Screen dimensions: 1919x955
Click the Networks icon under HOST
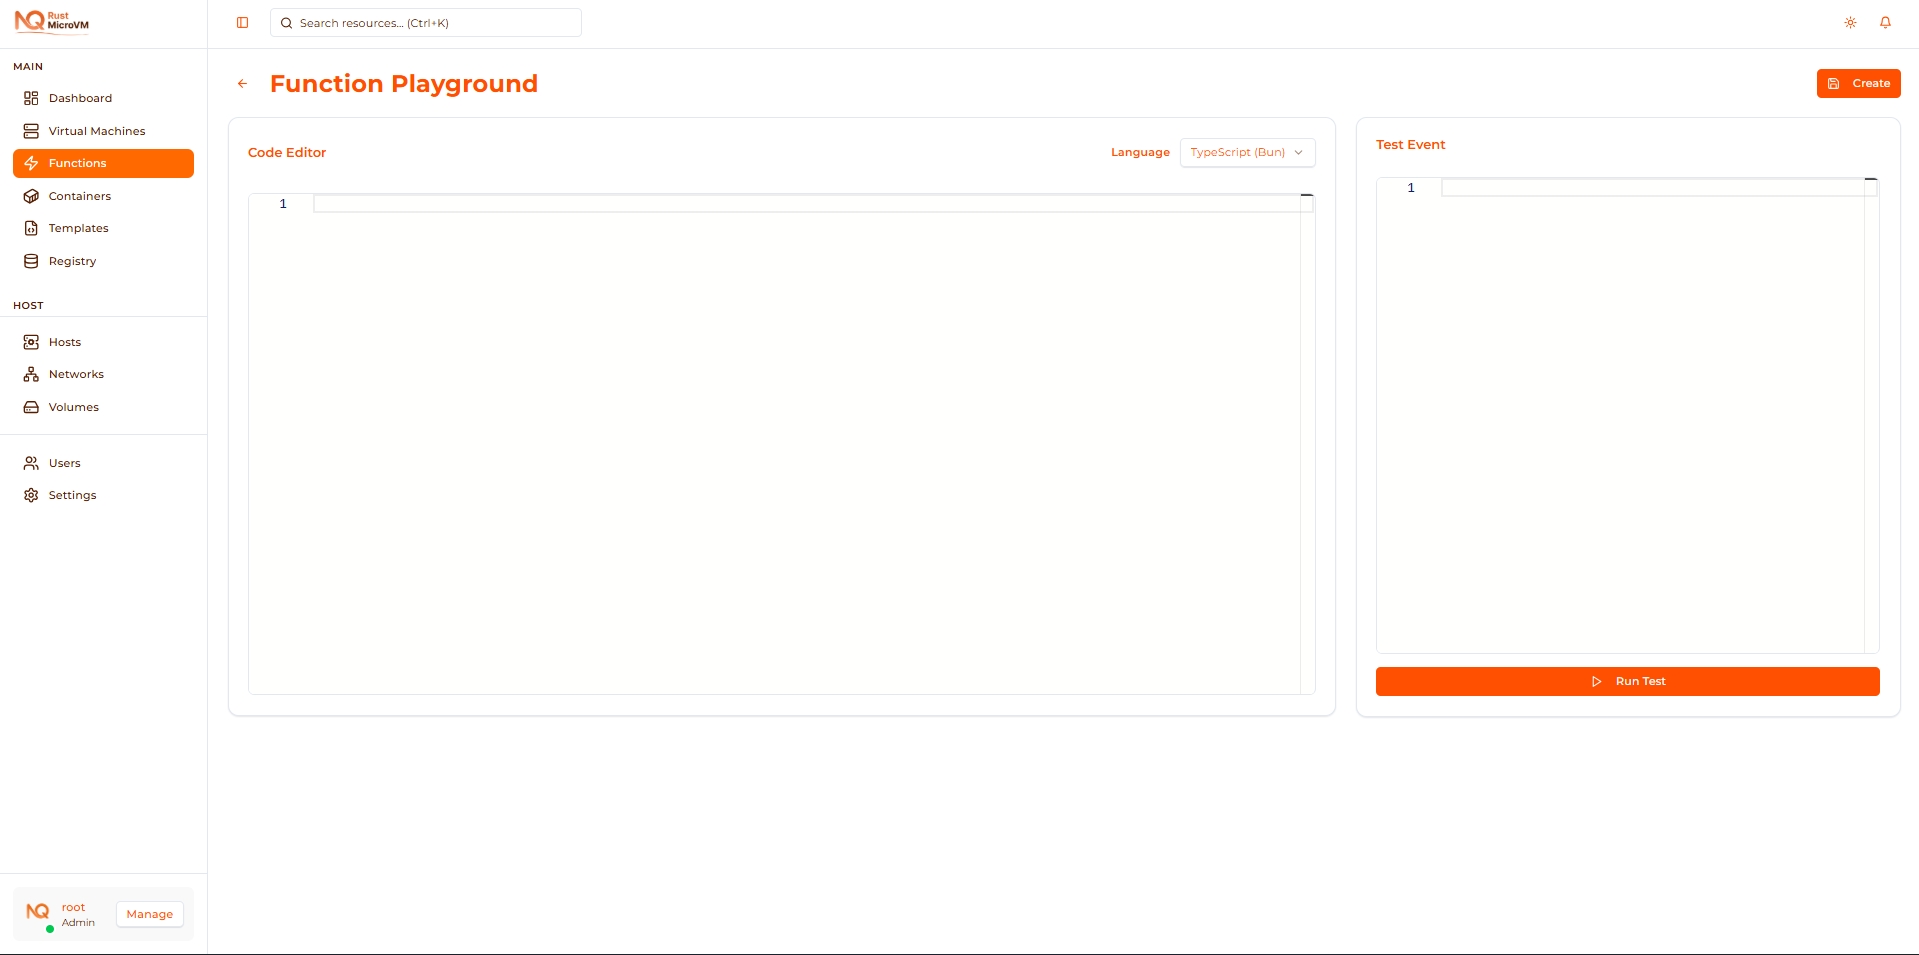[x=31, y=374]
